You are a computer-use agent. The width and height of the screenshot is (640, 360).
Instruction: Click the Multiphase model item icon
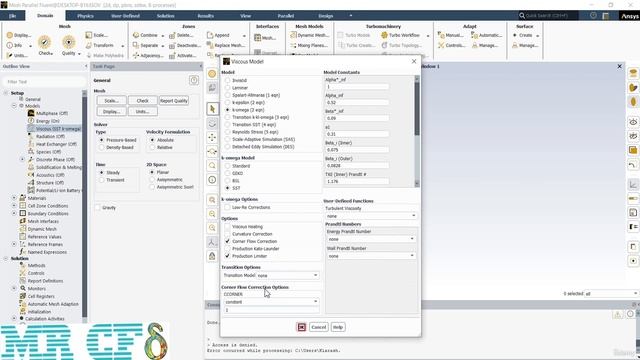(31, 113)
